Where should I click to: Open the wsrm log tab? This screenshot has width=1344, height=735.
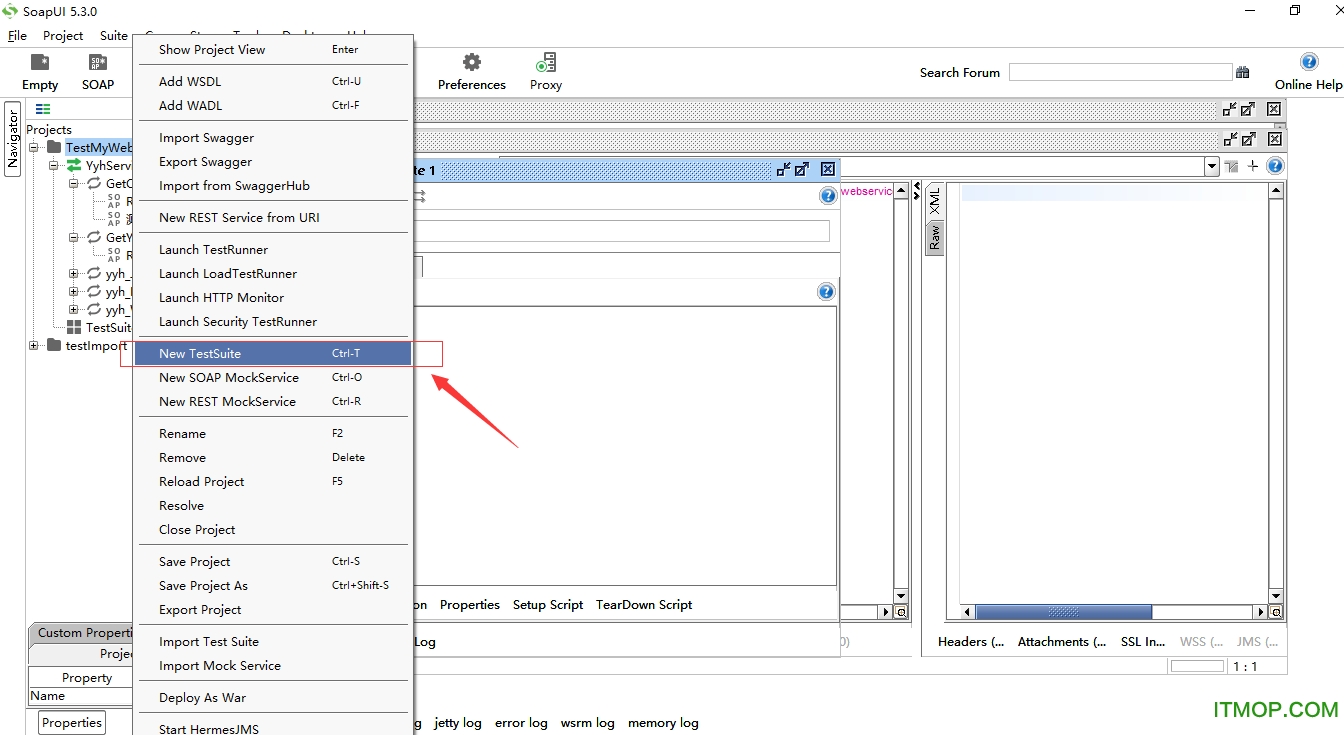tap(587, 722)
